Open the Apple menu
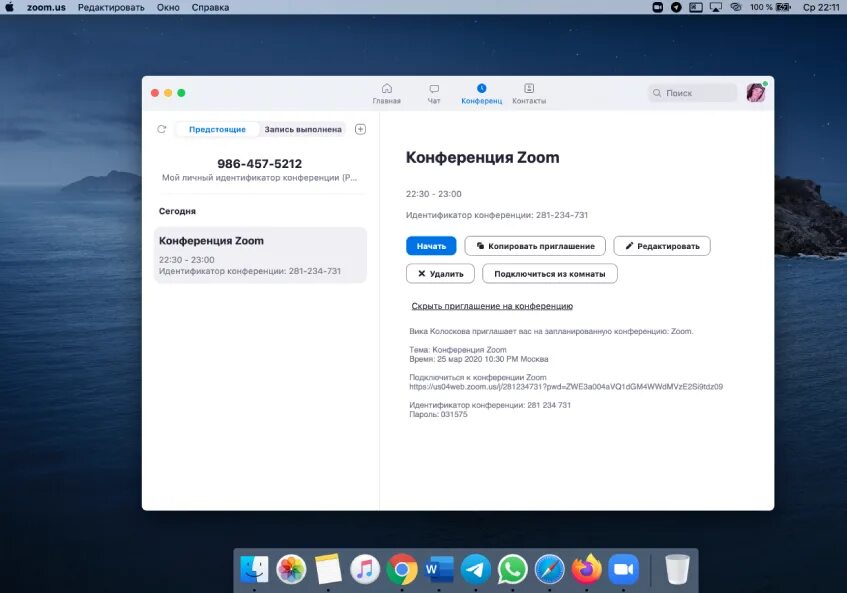Screen dimensions: 847x593 pos(9,7)
